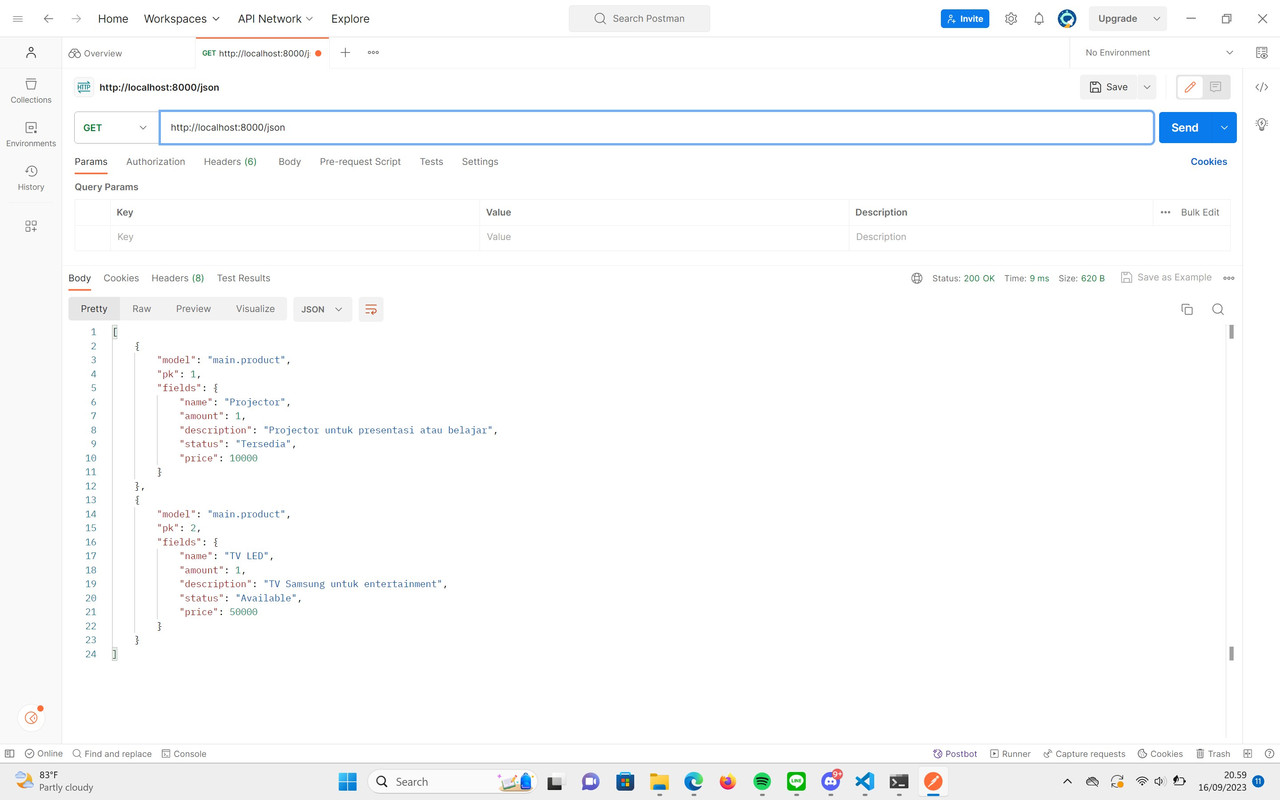
Task: Copy the response body with copy icon
Action: pyautogui.click(x=1187, y=310)
